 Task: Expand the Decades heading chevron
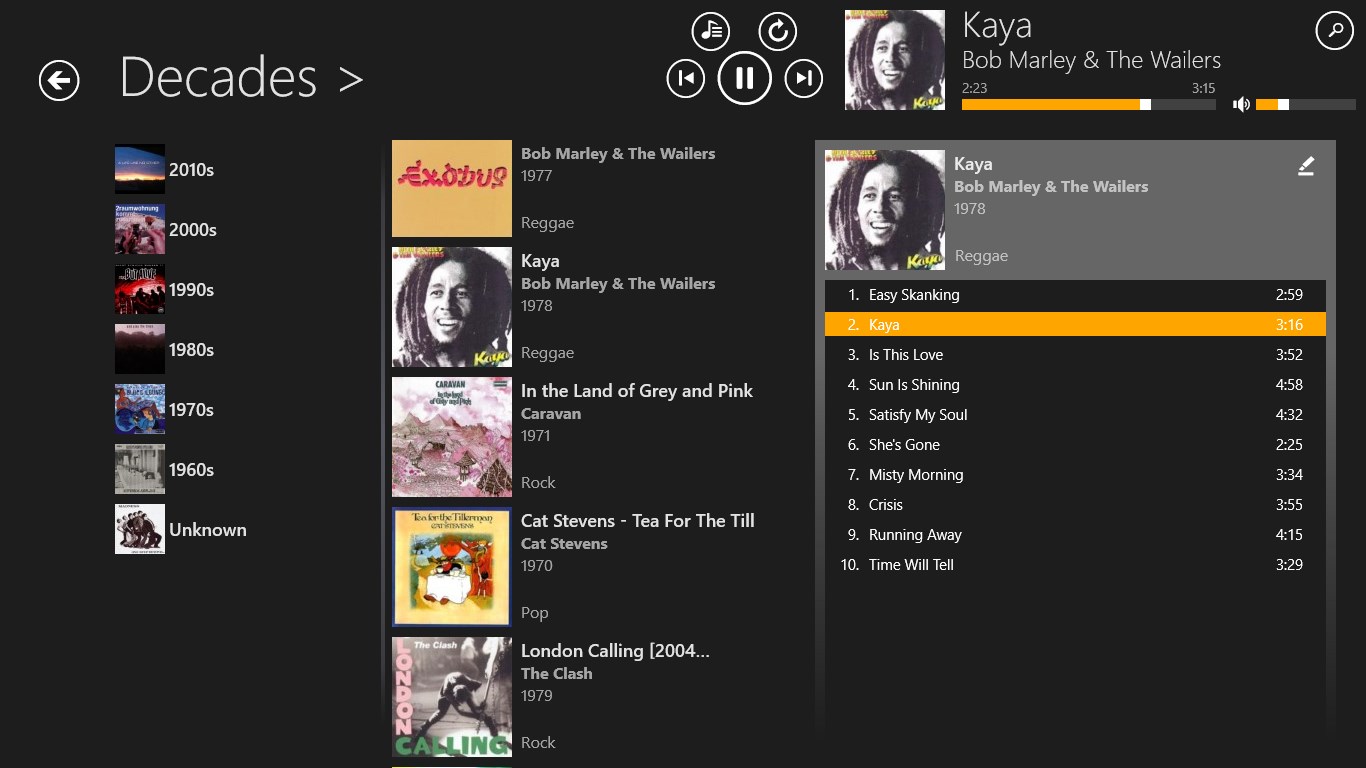[x=350, y=79]
